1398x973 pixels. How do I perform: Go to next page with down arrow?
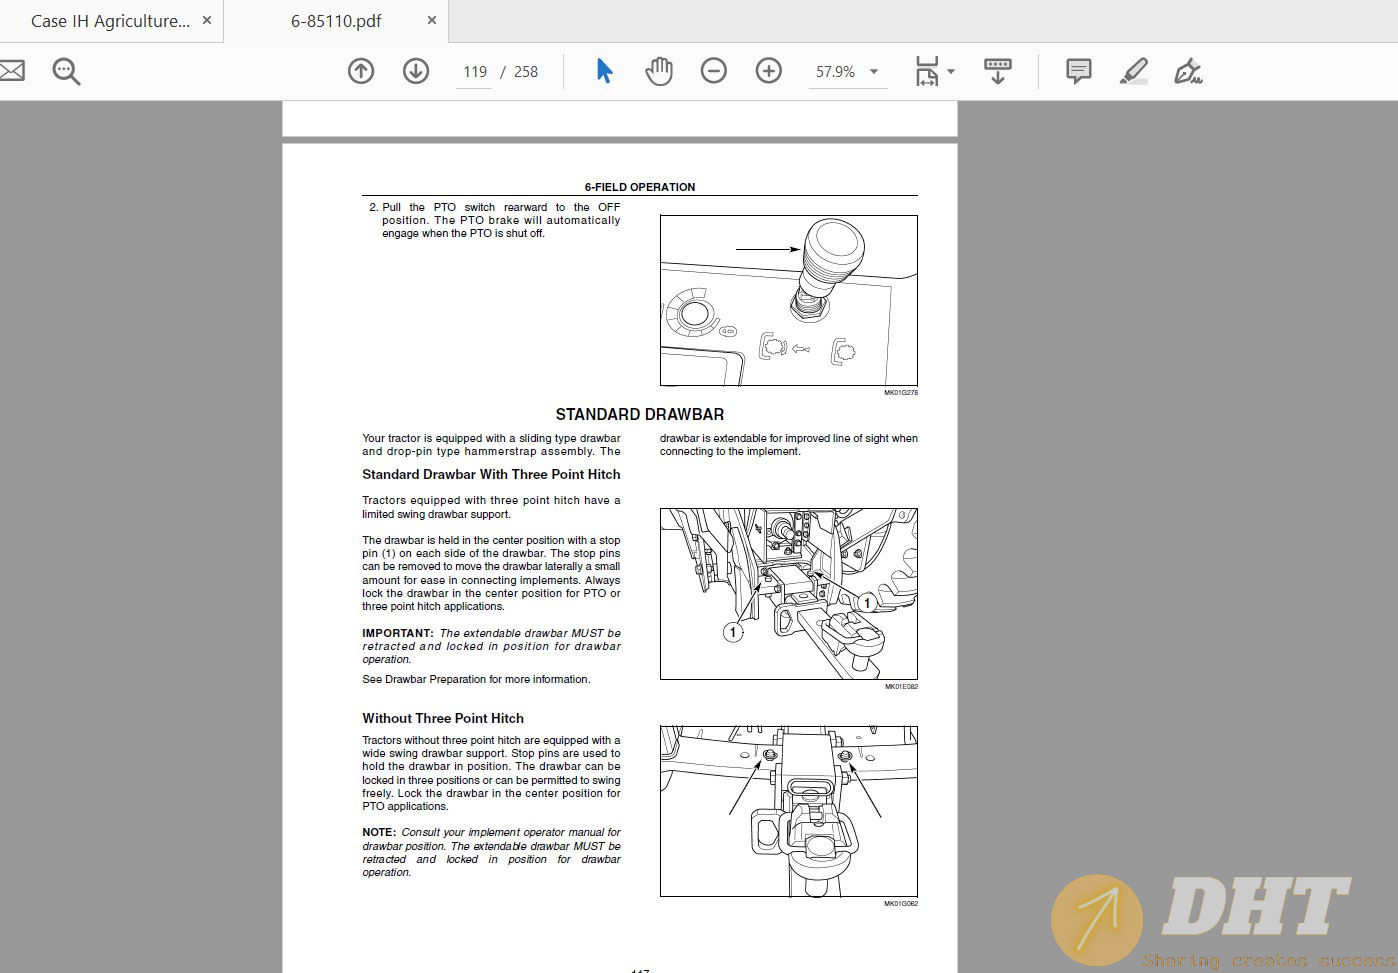[x=416, y=71]
